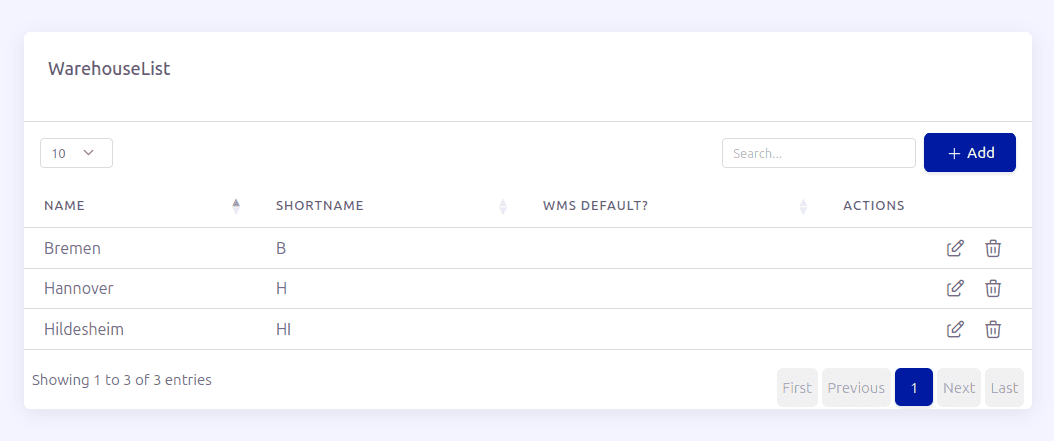Click the edit pencil icon for Hannover

point(955,288)
